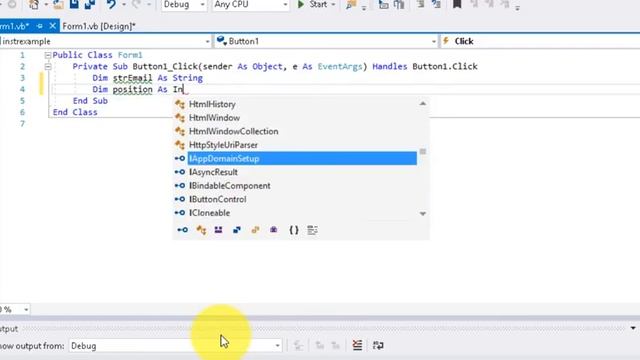Image resolution: width=640 pixels, height=360 pixels.
Task: Toggle the structures filter in IntelliSense
Action: pyautogui.click(x=237, y=230)
